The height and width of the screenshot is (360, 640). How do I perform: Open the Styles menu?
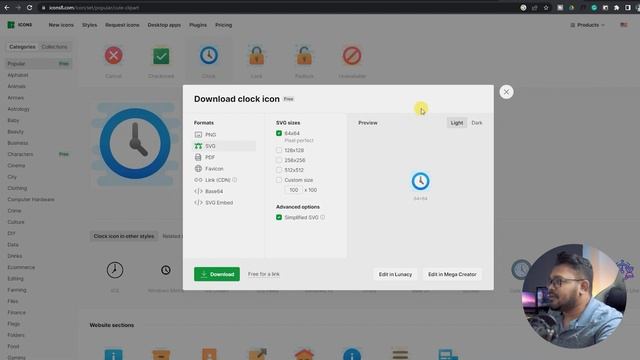[89, 25]
